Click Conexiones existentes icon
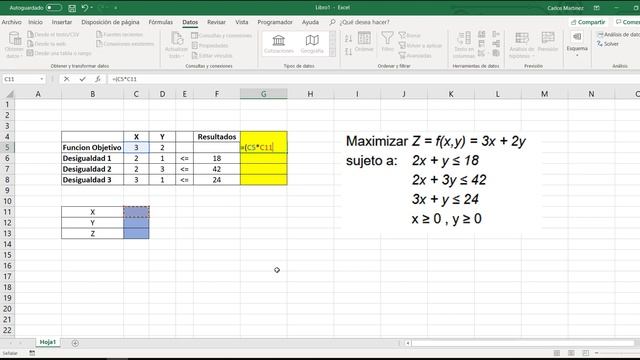 point(99,44)
